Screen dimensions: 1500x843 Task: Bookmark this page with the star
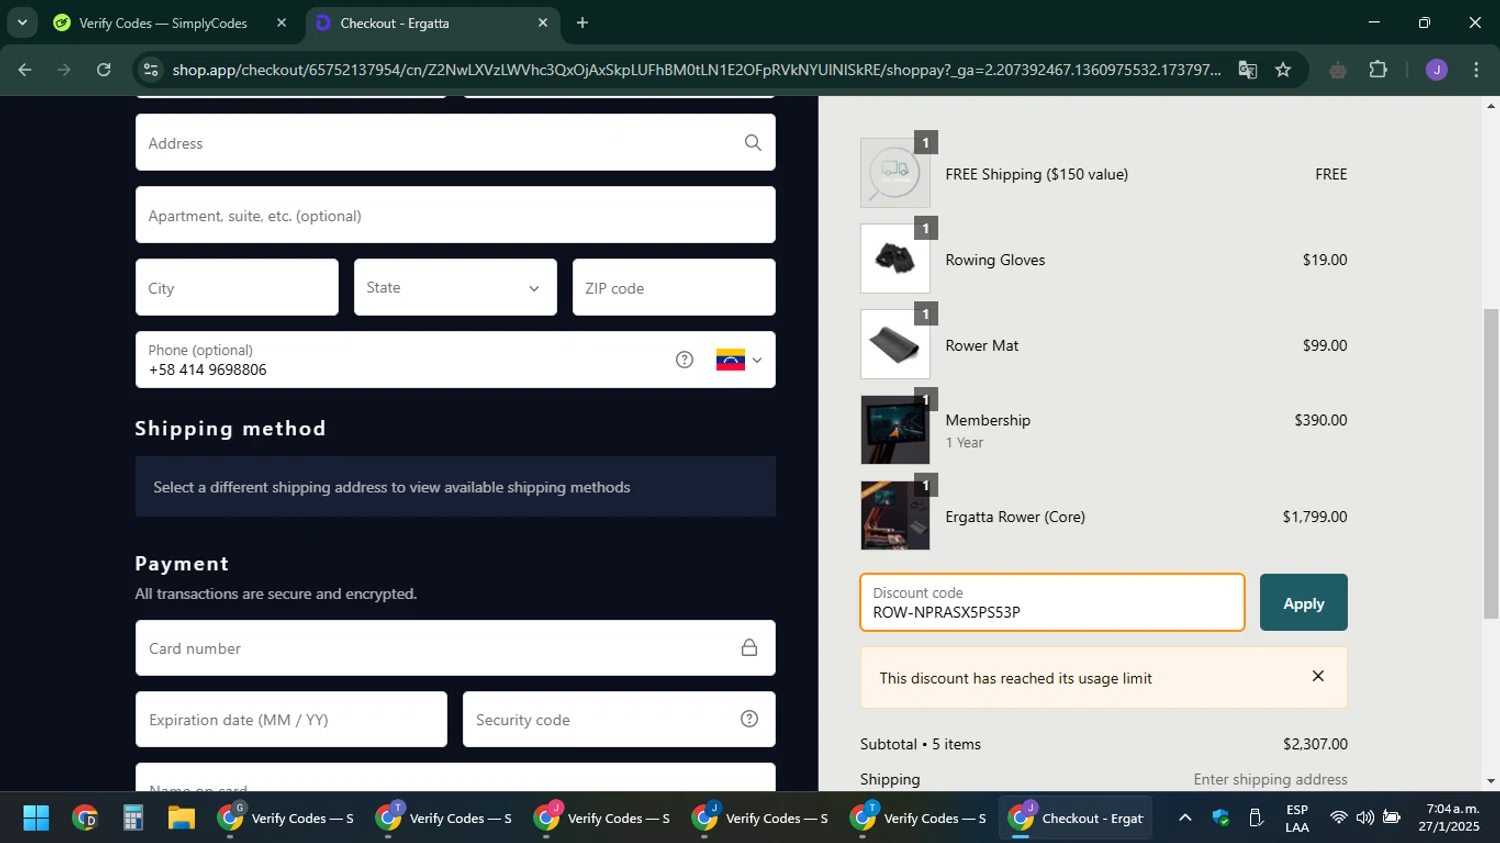click(x=1283, y=70)
